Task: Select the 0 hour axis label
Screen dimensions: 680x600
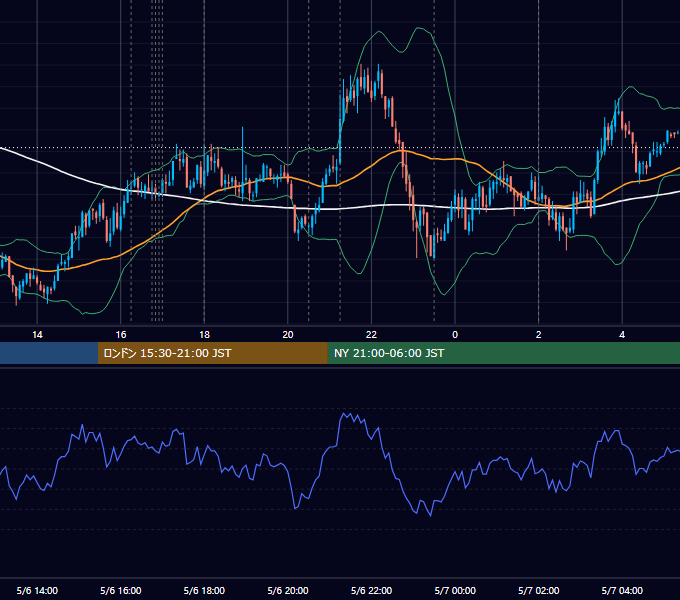Action: pyautogui.click(x=455, y=335)
